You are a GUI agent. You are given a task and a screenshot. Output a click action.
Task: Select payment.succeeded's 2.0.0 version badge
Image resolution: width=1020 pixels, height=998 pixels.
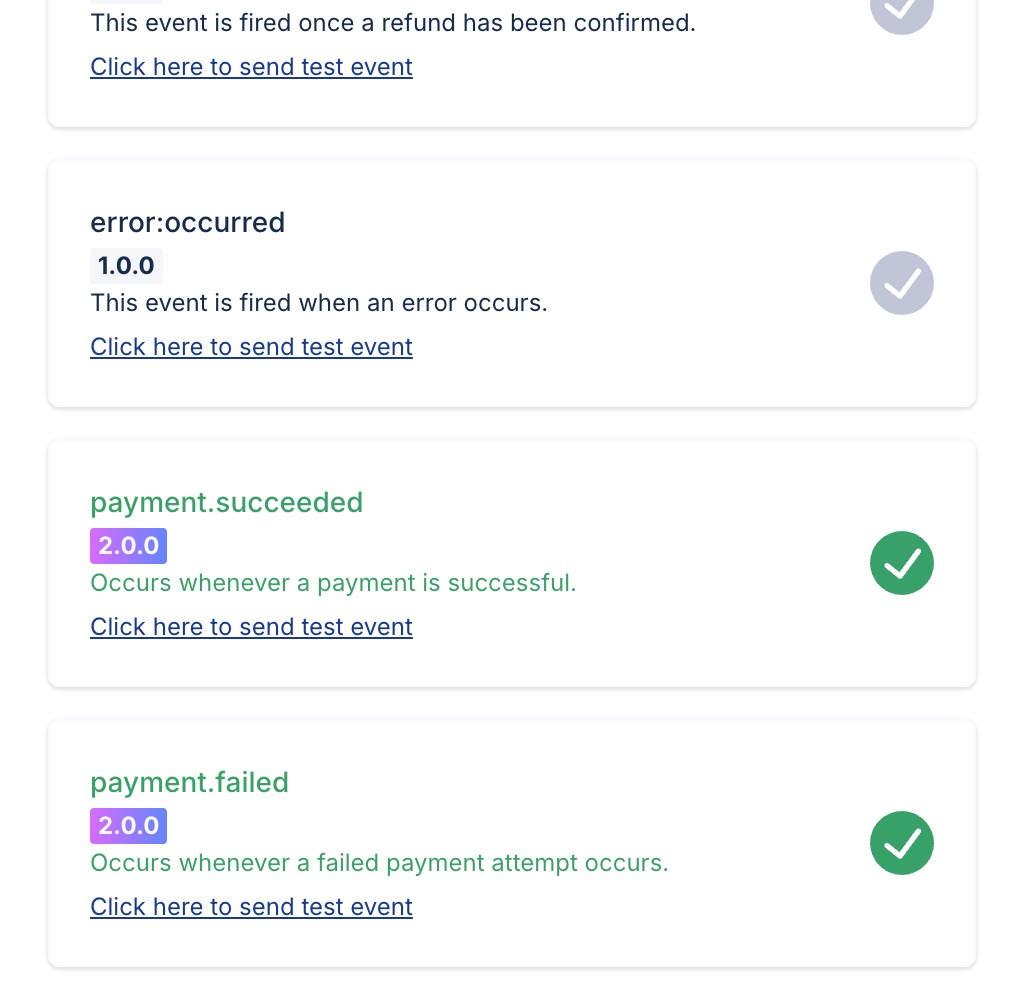pos(128,546)
